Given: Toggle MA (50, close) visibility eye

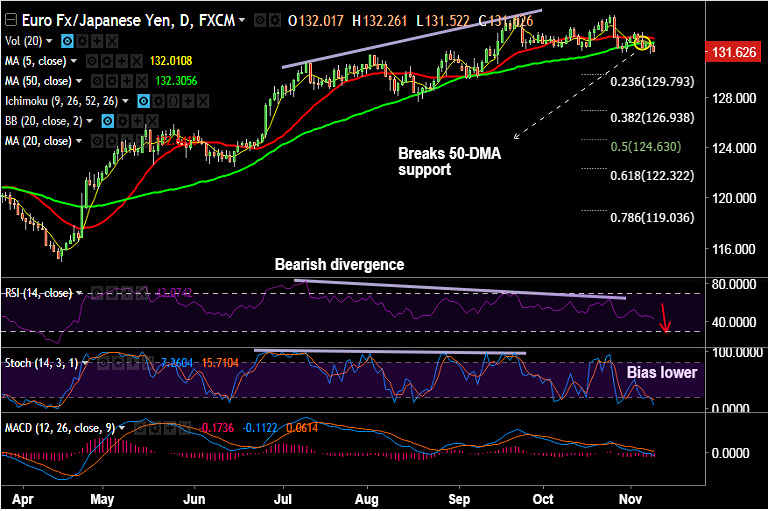Looking at the screenshot, I should (x=97, y=81).
